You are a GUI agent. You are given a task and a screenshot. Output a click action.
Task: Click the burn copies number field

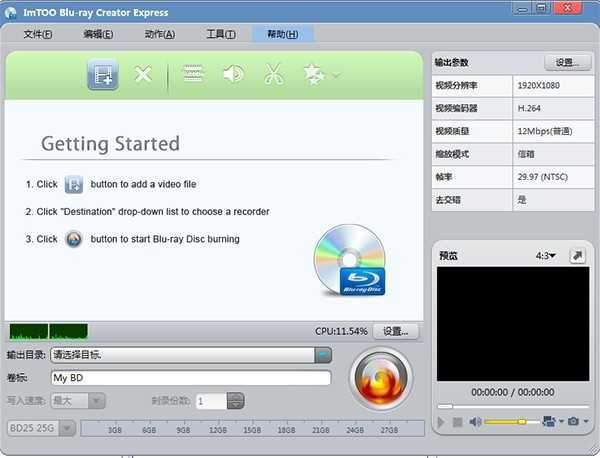pos(211,401)
